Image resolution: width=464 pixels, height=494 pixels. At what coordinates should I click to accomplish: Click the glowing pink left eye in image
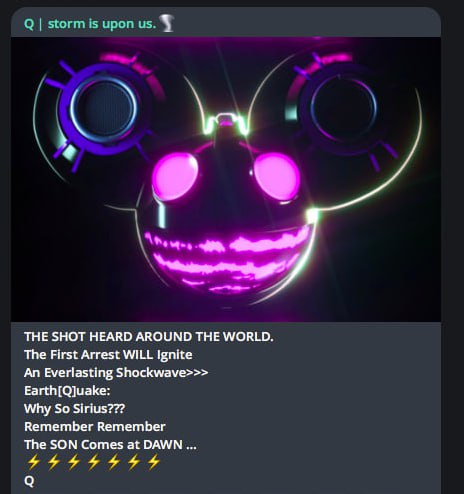tap(175, 175)
